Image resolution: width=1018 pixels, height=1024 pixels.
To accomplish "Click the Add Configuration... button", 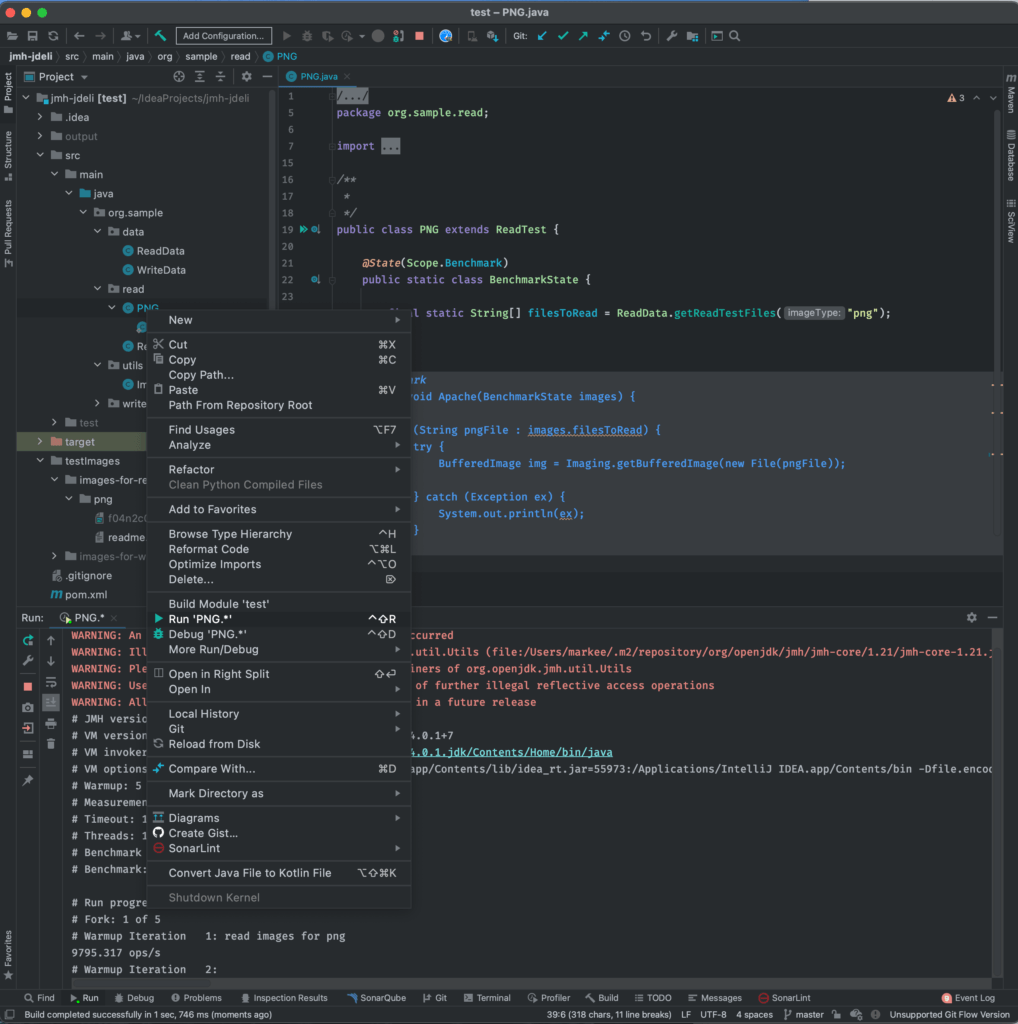I will coord(224,36).
